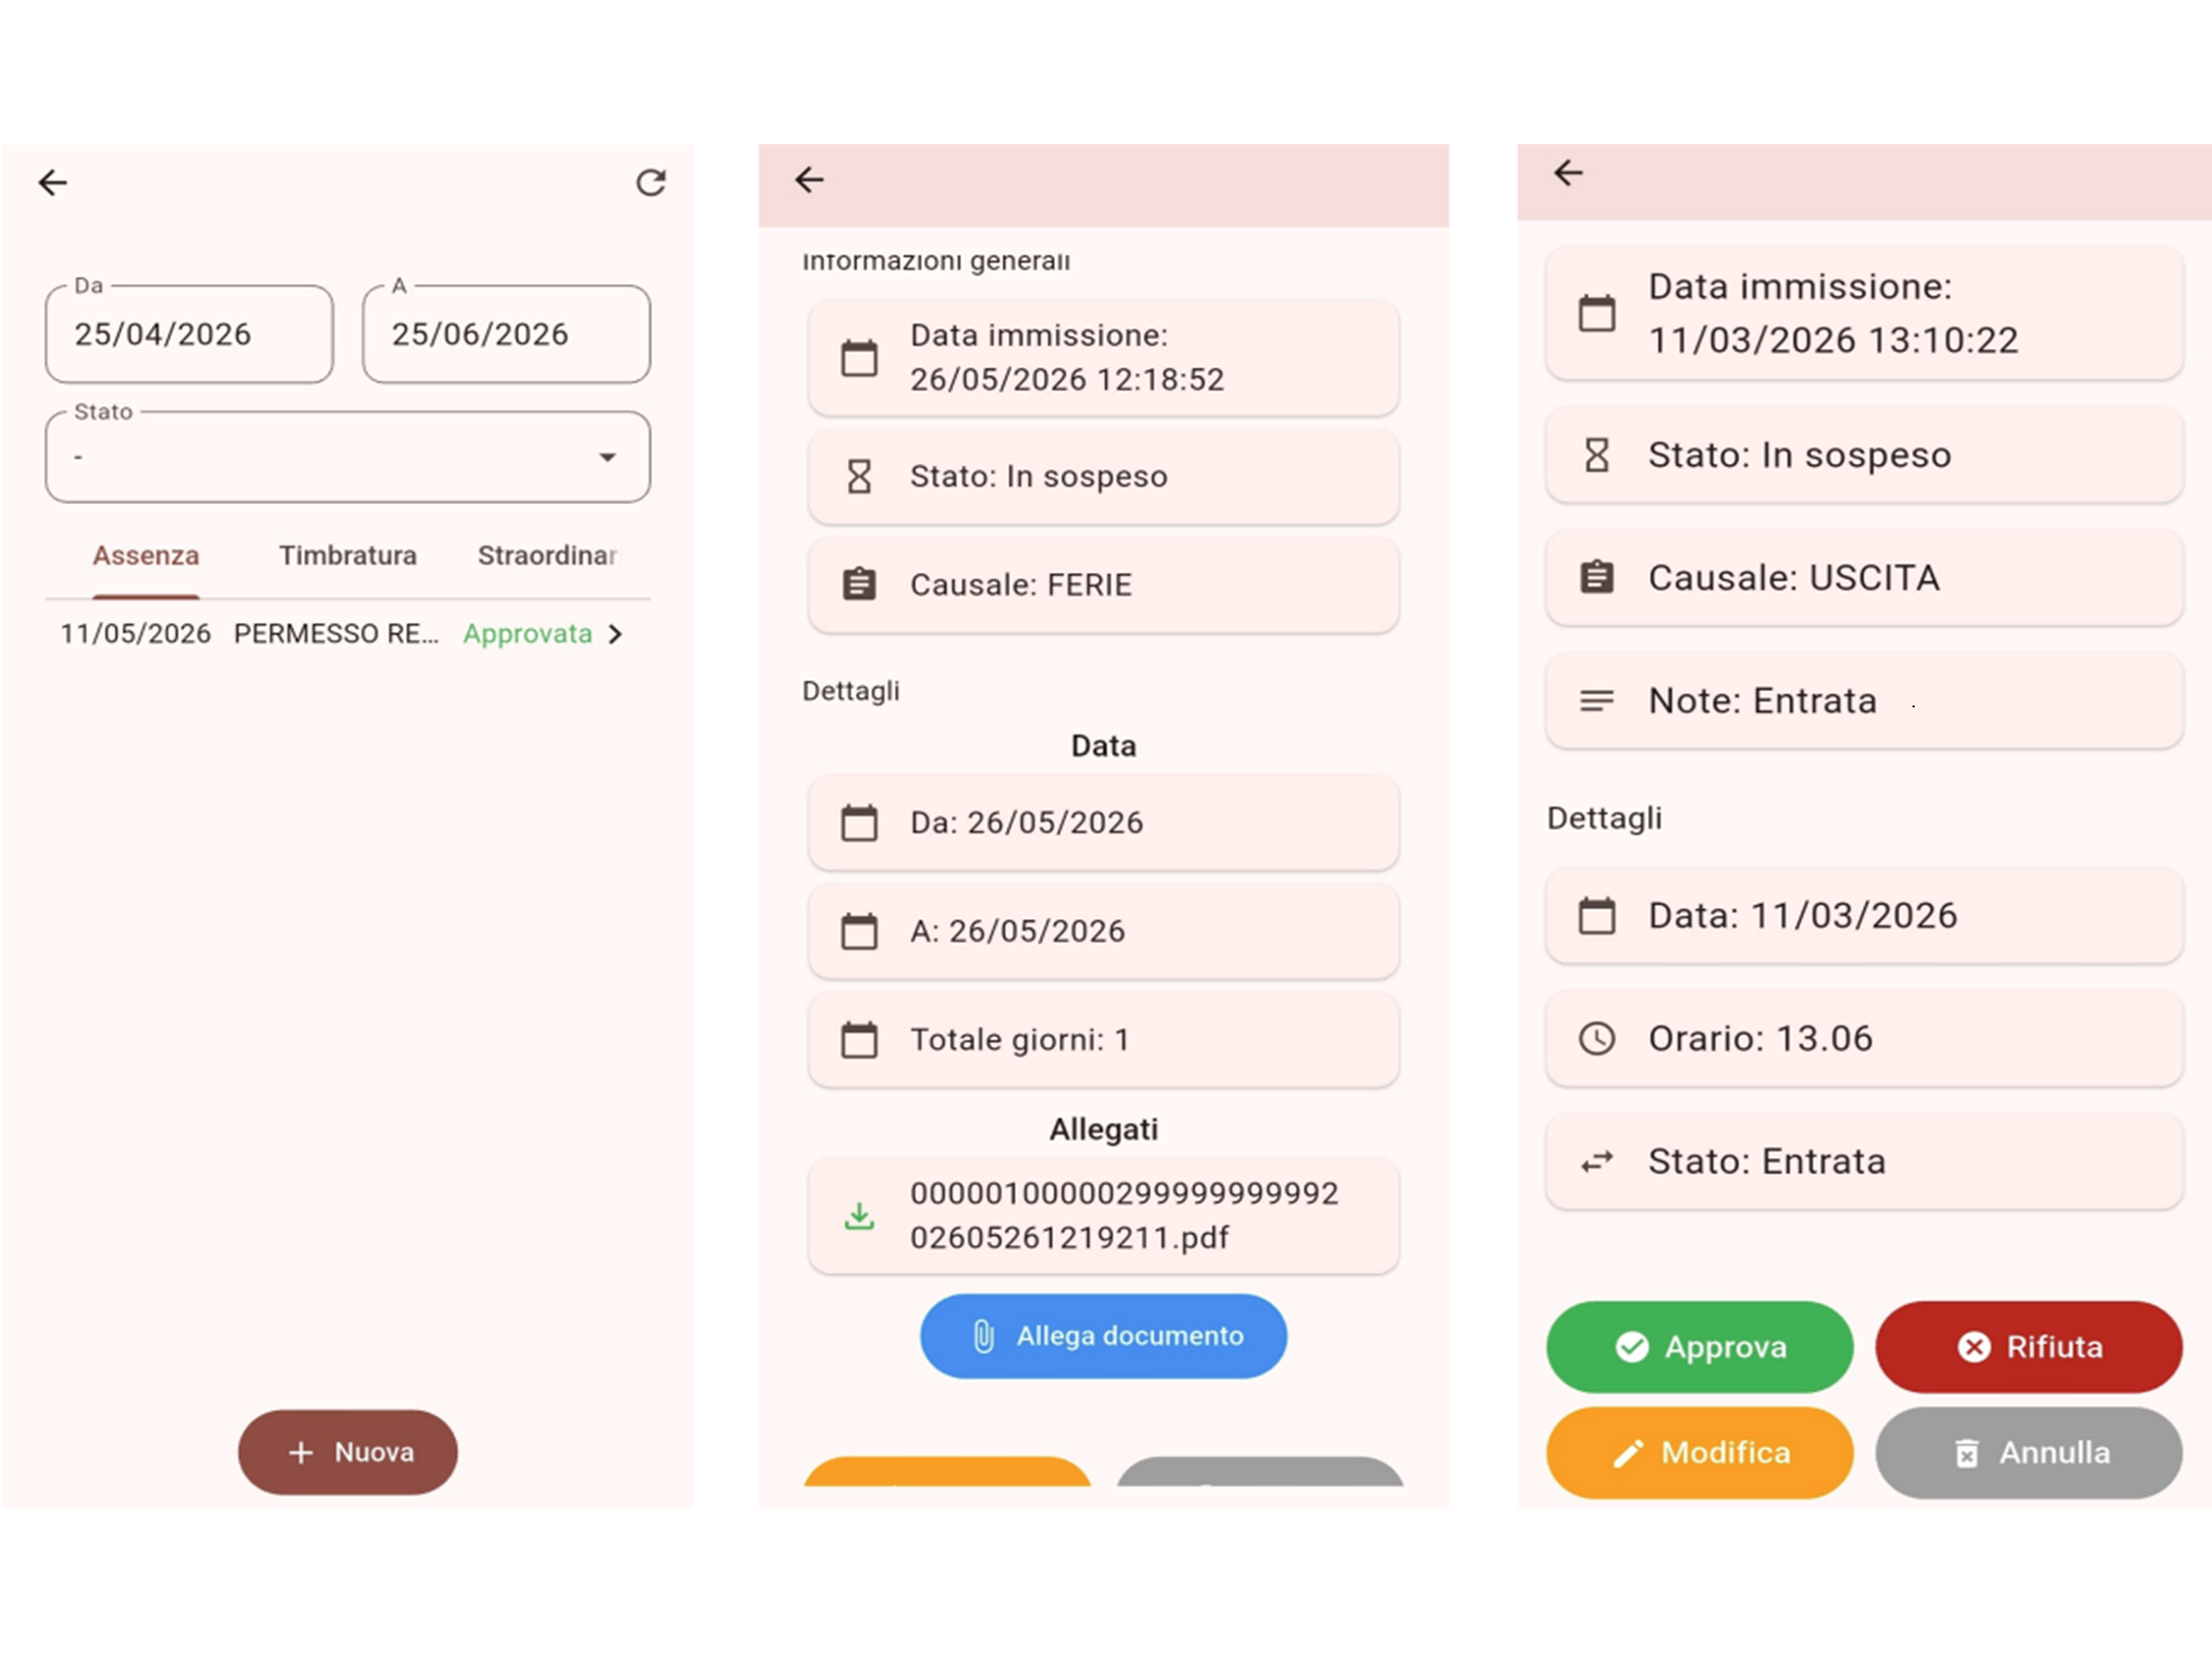The height and width of the screenshot is (1658, 2212).
Task: Open the 11/05/2026 PERMESSO request row
Action: pos(347,634)
